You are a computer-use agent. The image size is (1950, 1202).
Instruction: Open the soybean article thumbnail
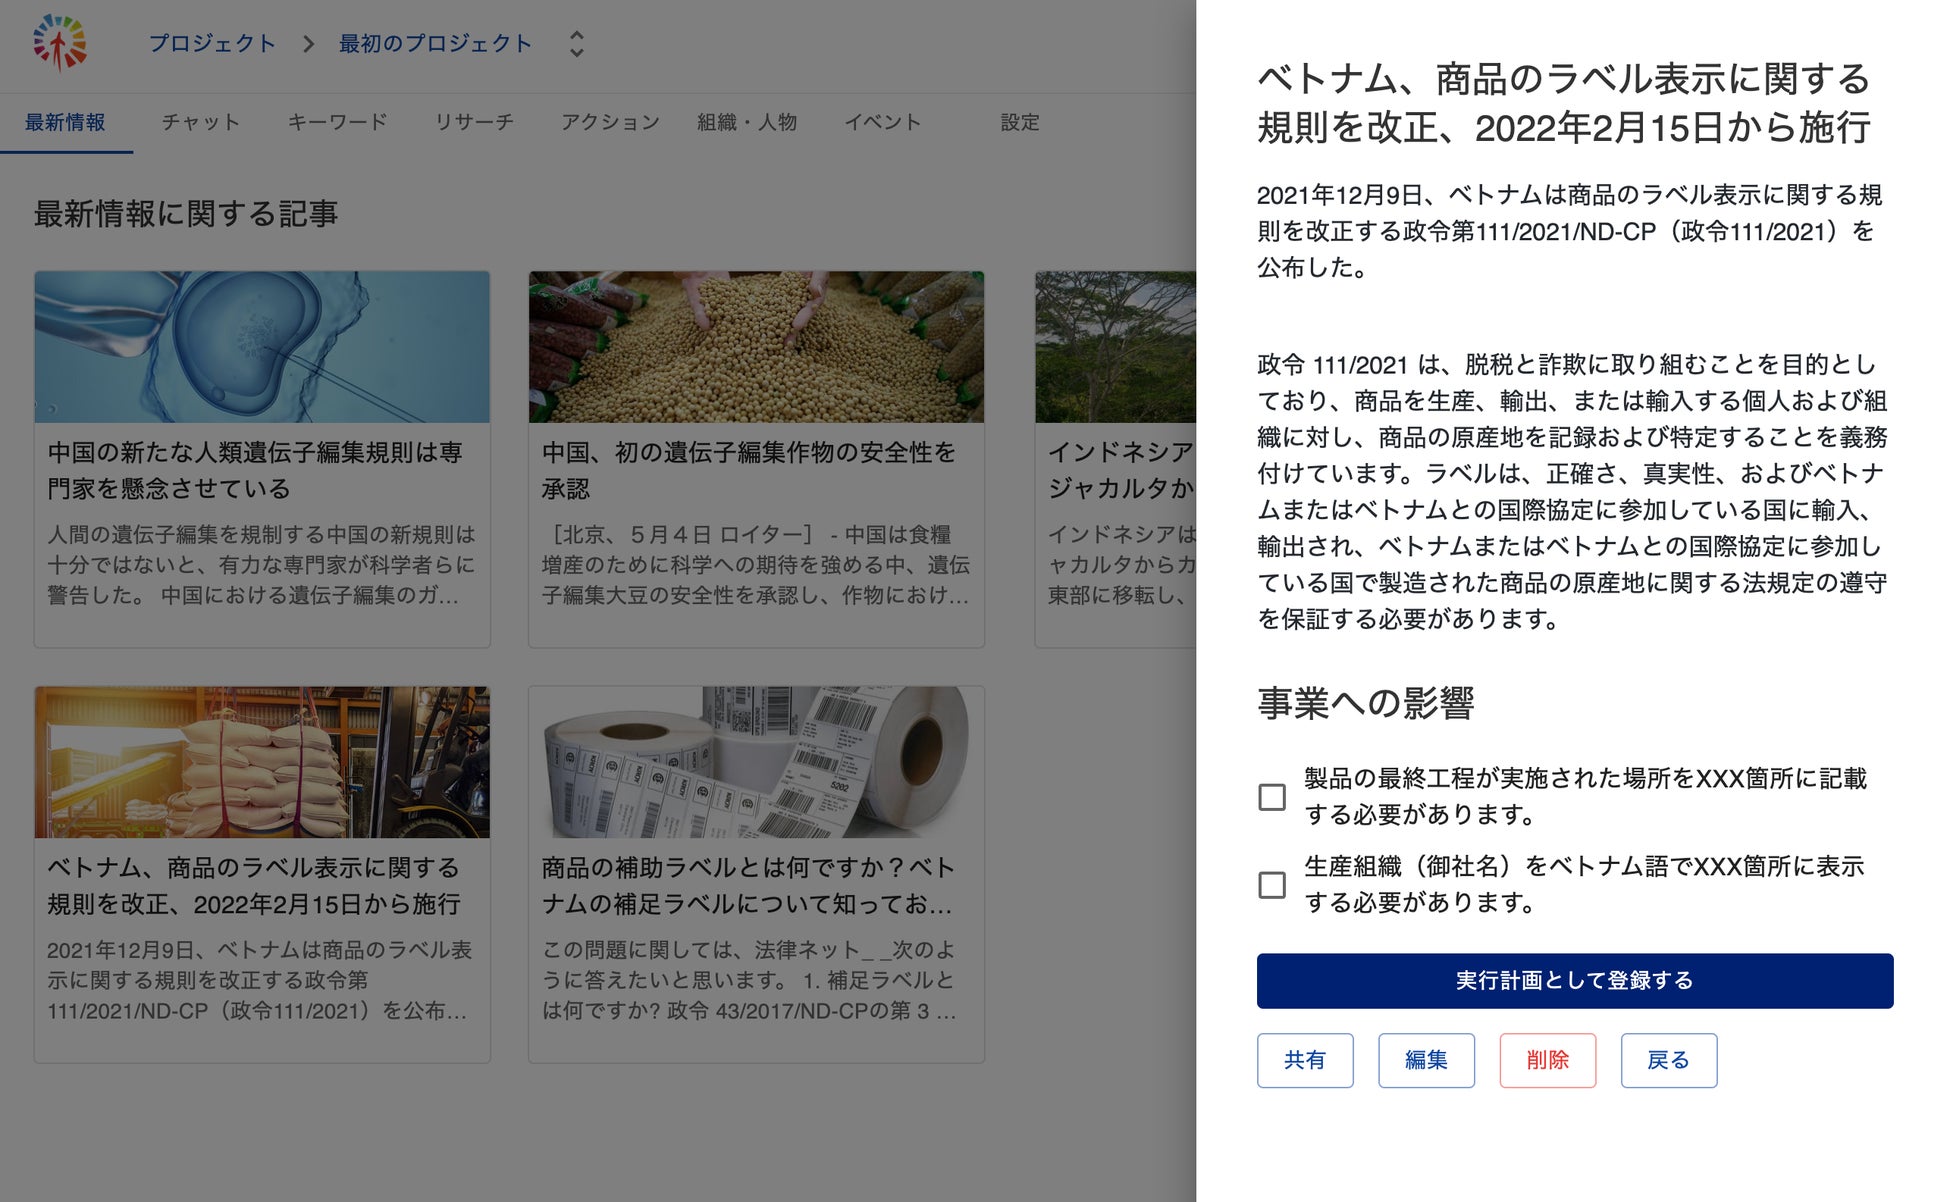[x=756, y=347]
